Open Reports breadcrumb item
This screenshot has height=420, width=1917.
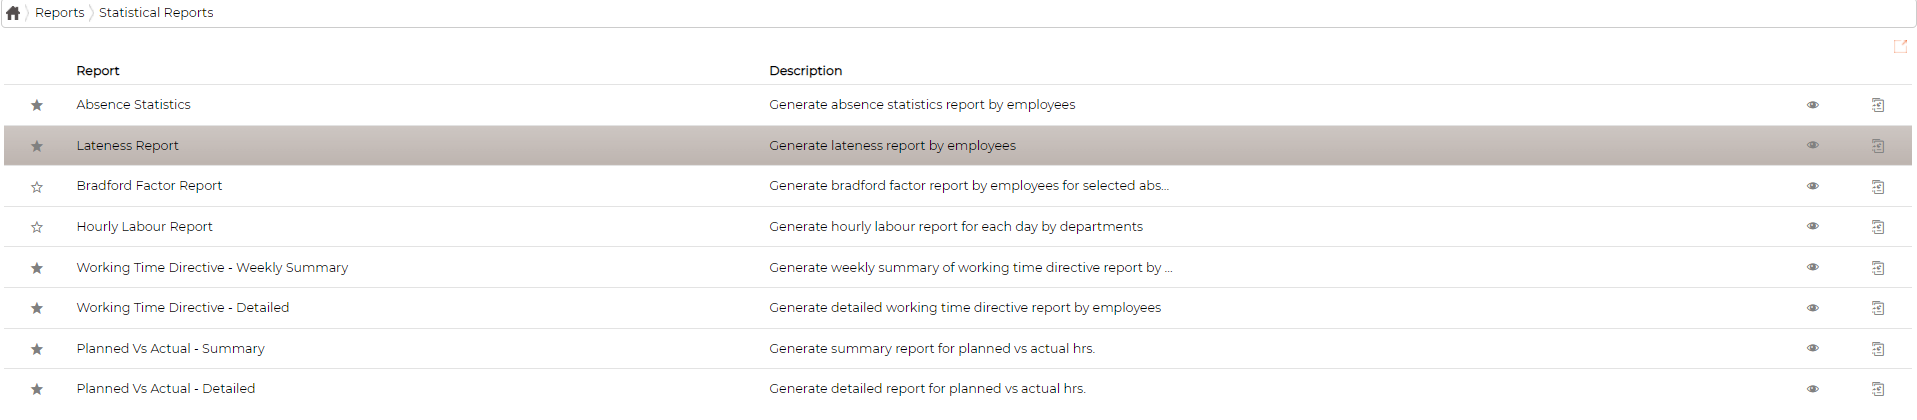60,13
